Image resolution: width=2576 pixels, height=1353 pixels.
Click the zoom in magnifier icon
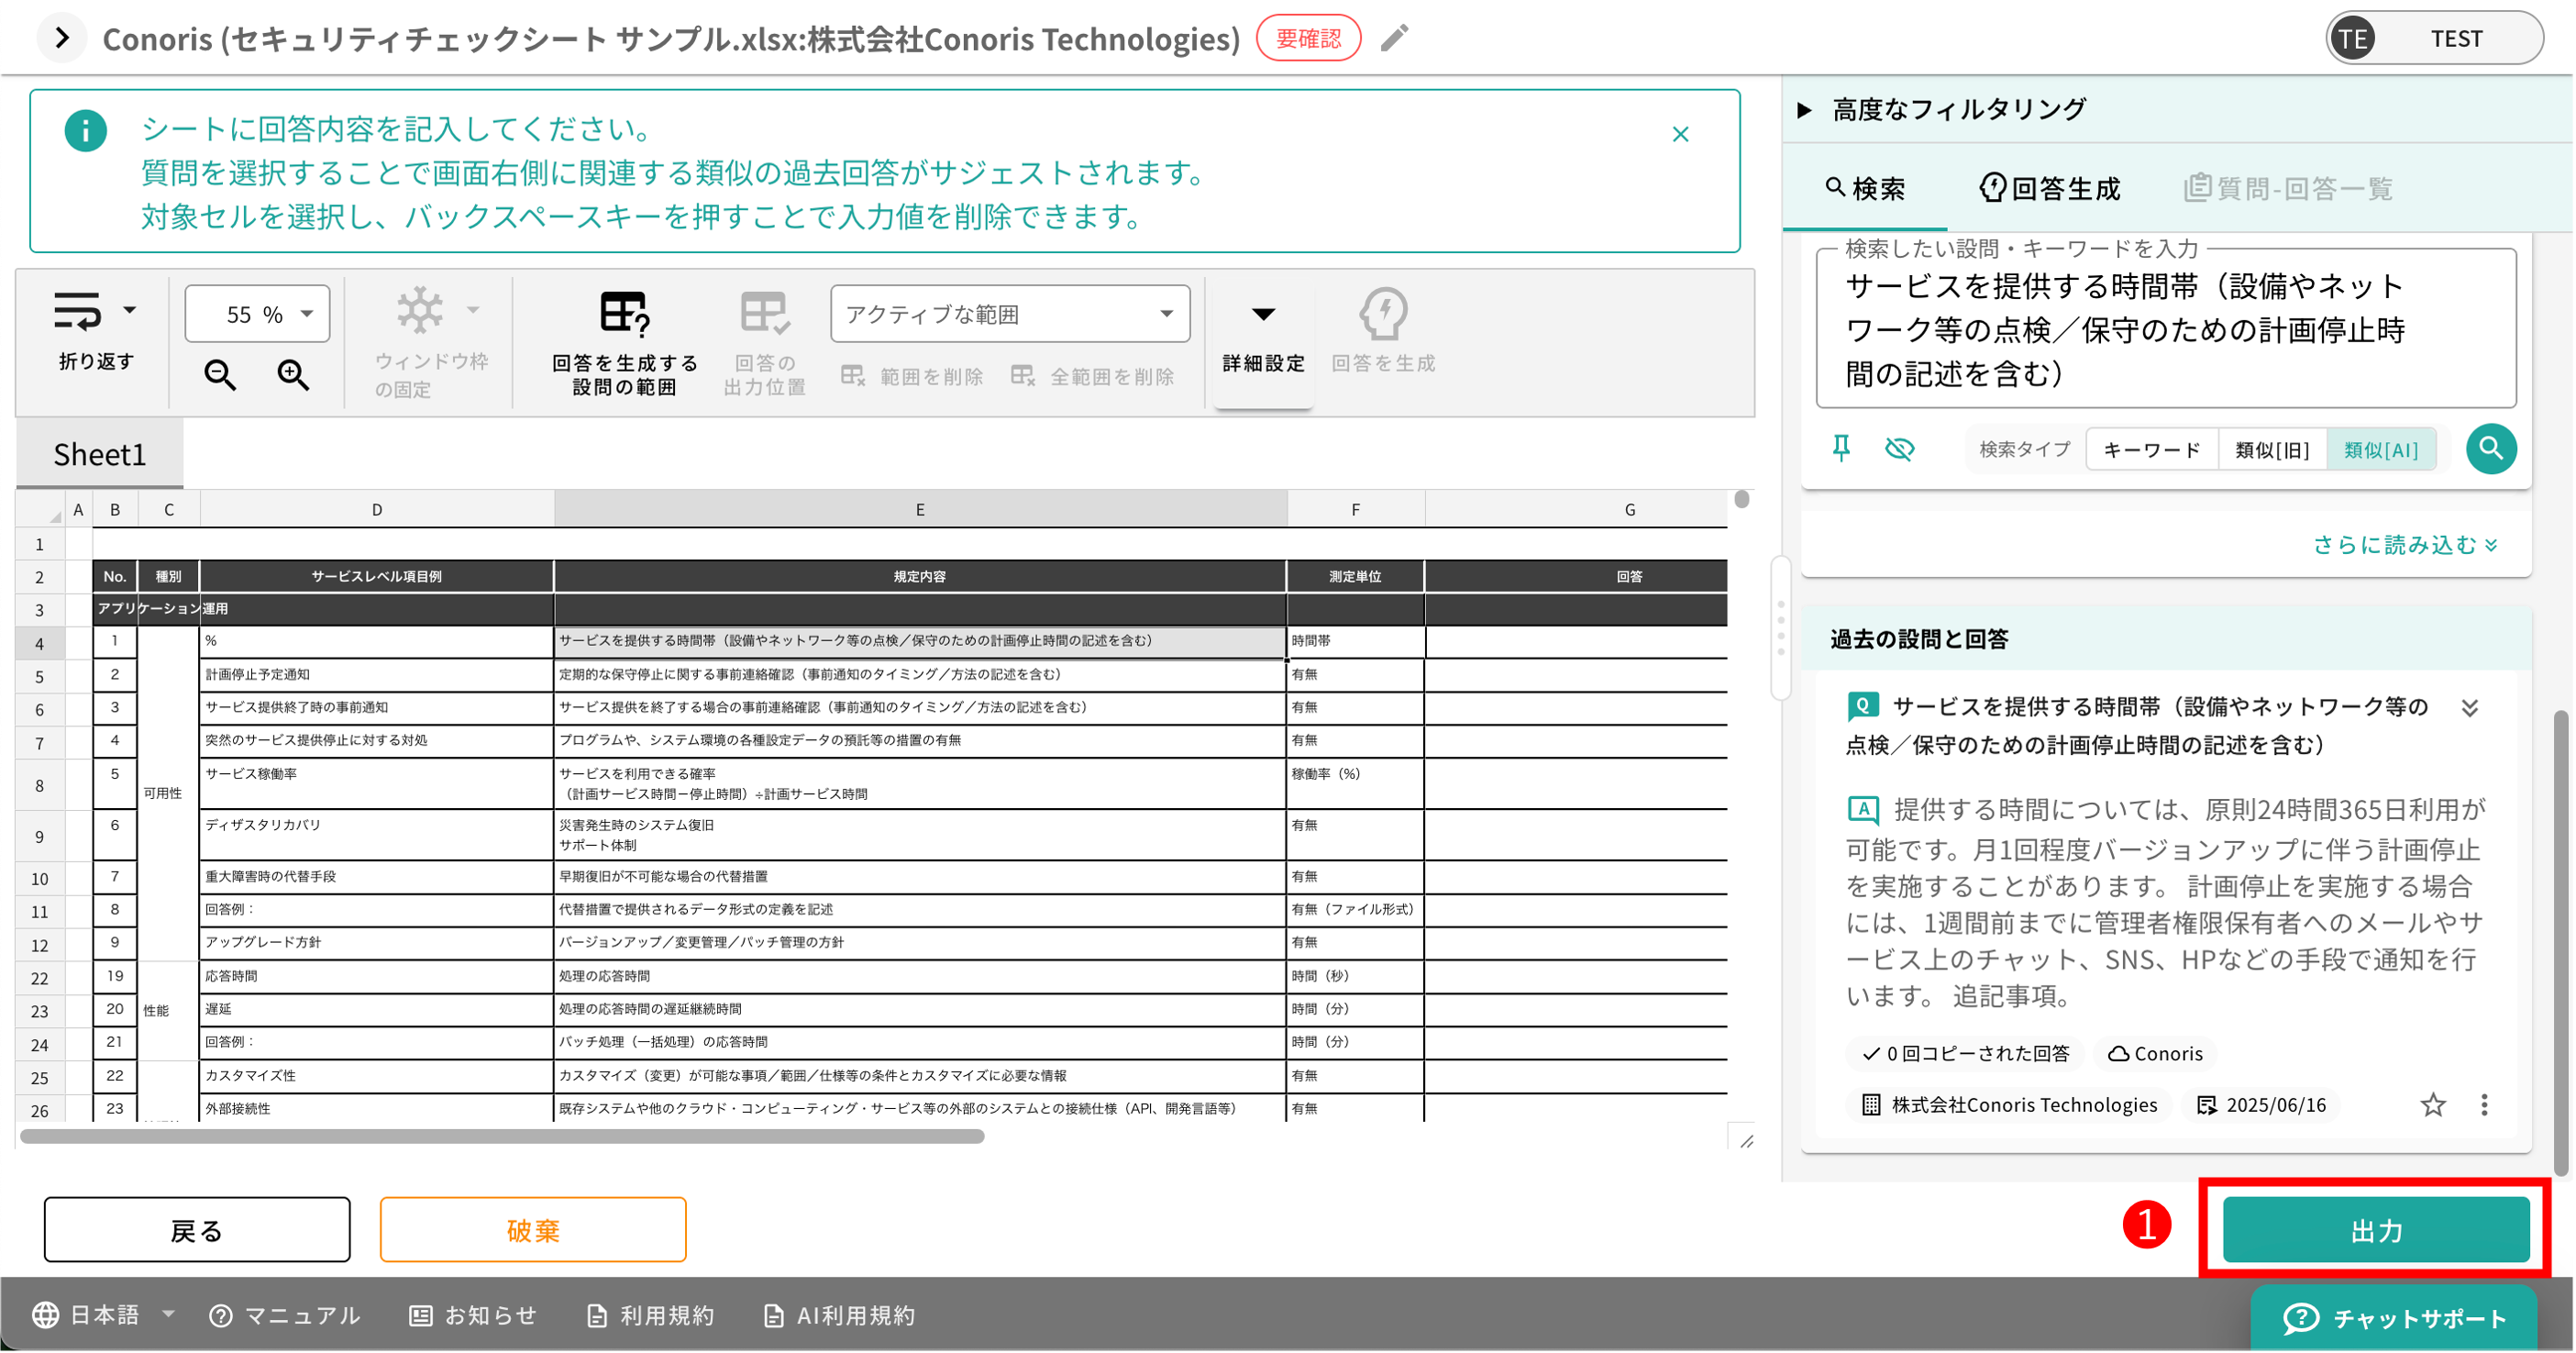(292, 375)
